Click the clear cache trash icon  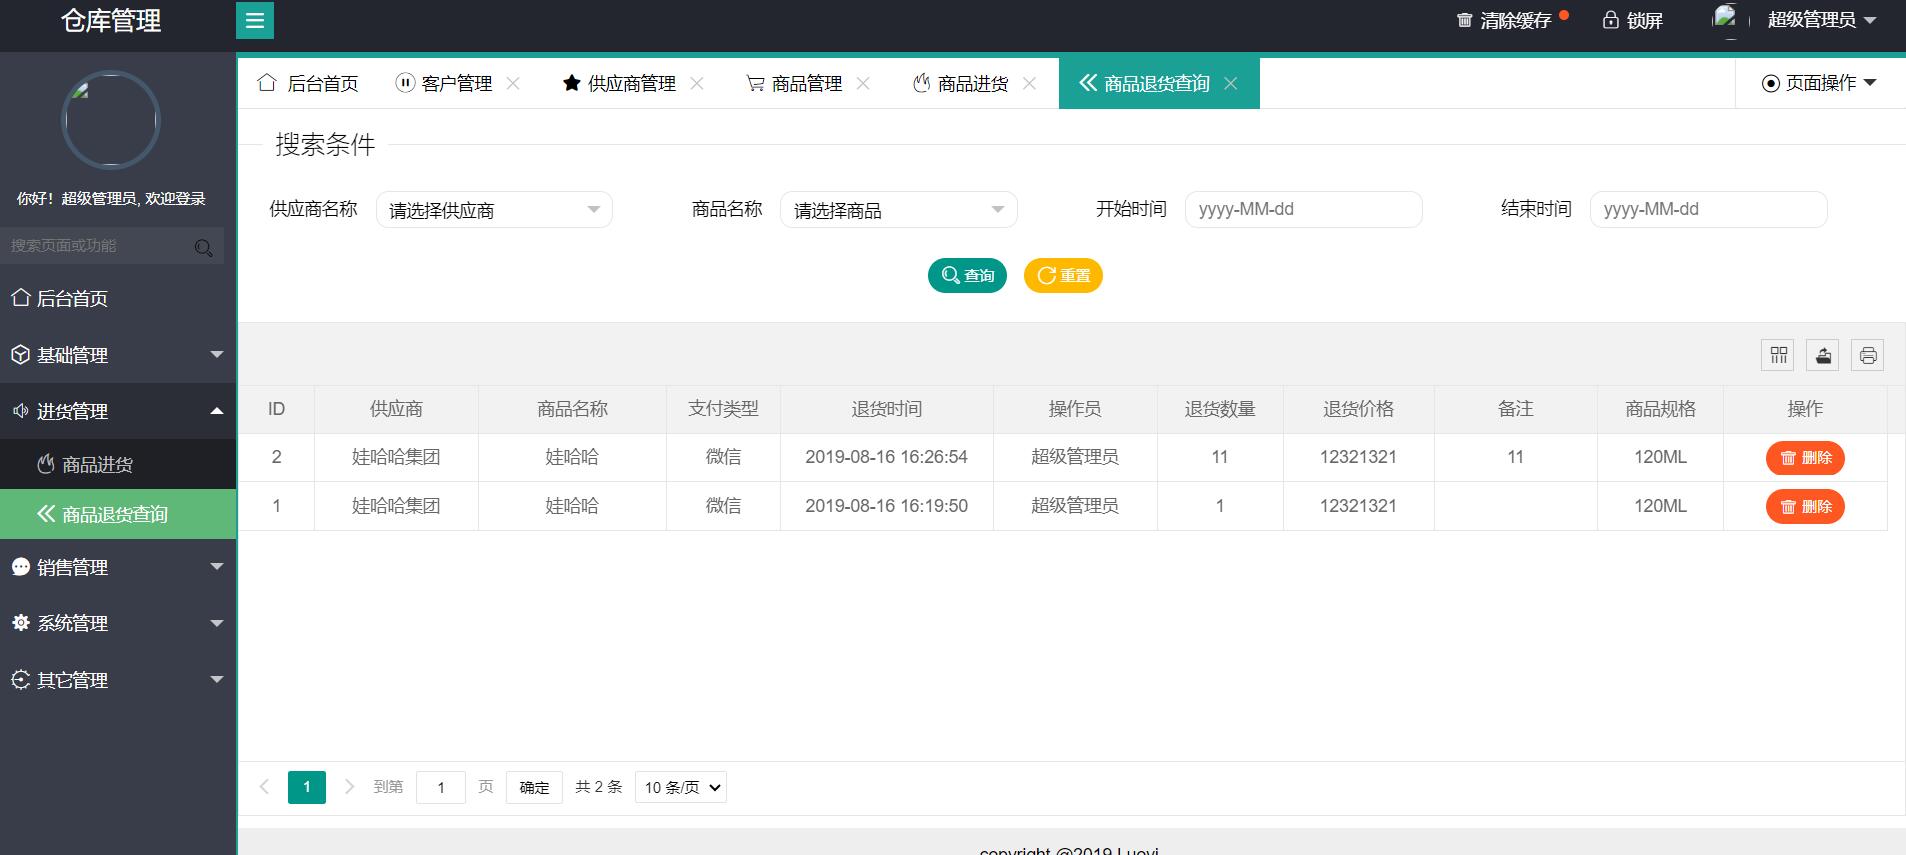click(x=1464, y=20)
